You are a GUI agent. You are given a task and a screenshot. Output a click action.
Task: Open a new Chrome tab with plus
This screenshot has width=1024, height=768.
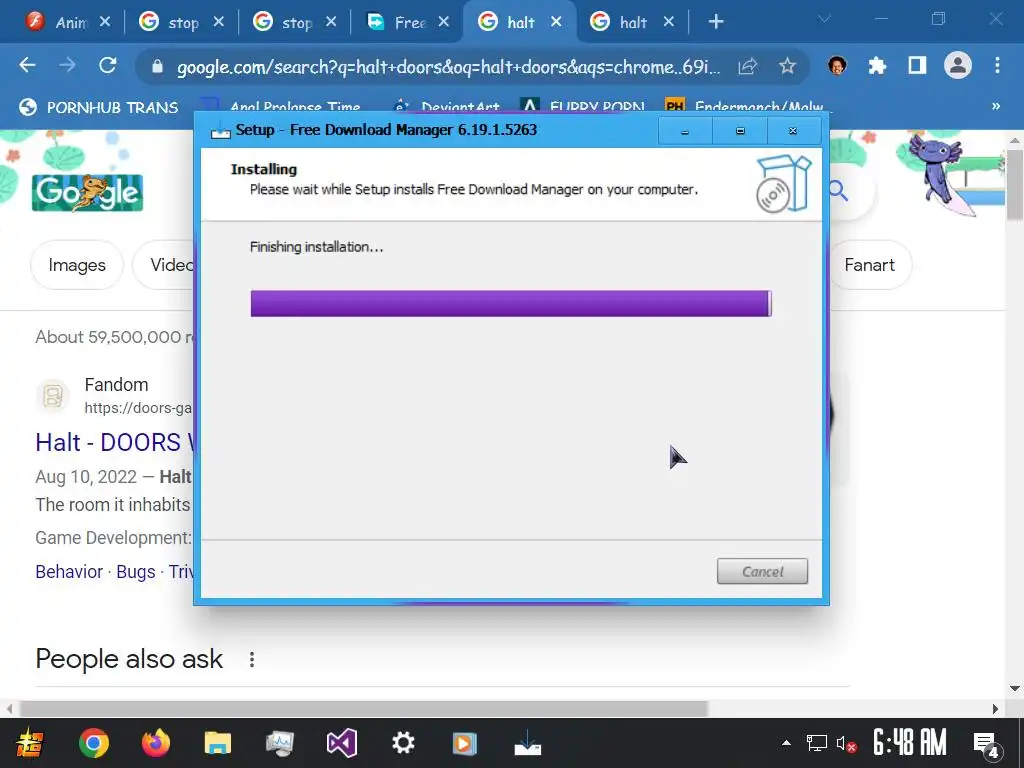point(716,22)
